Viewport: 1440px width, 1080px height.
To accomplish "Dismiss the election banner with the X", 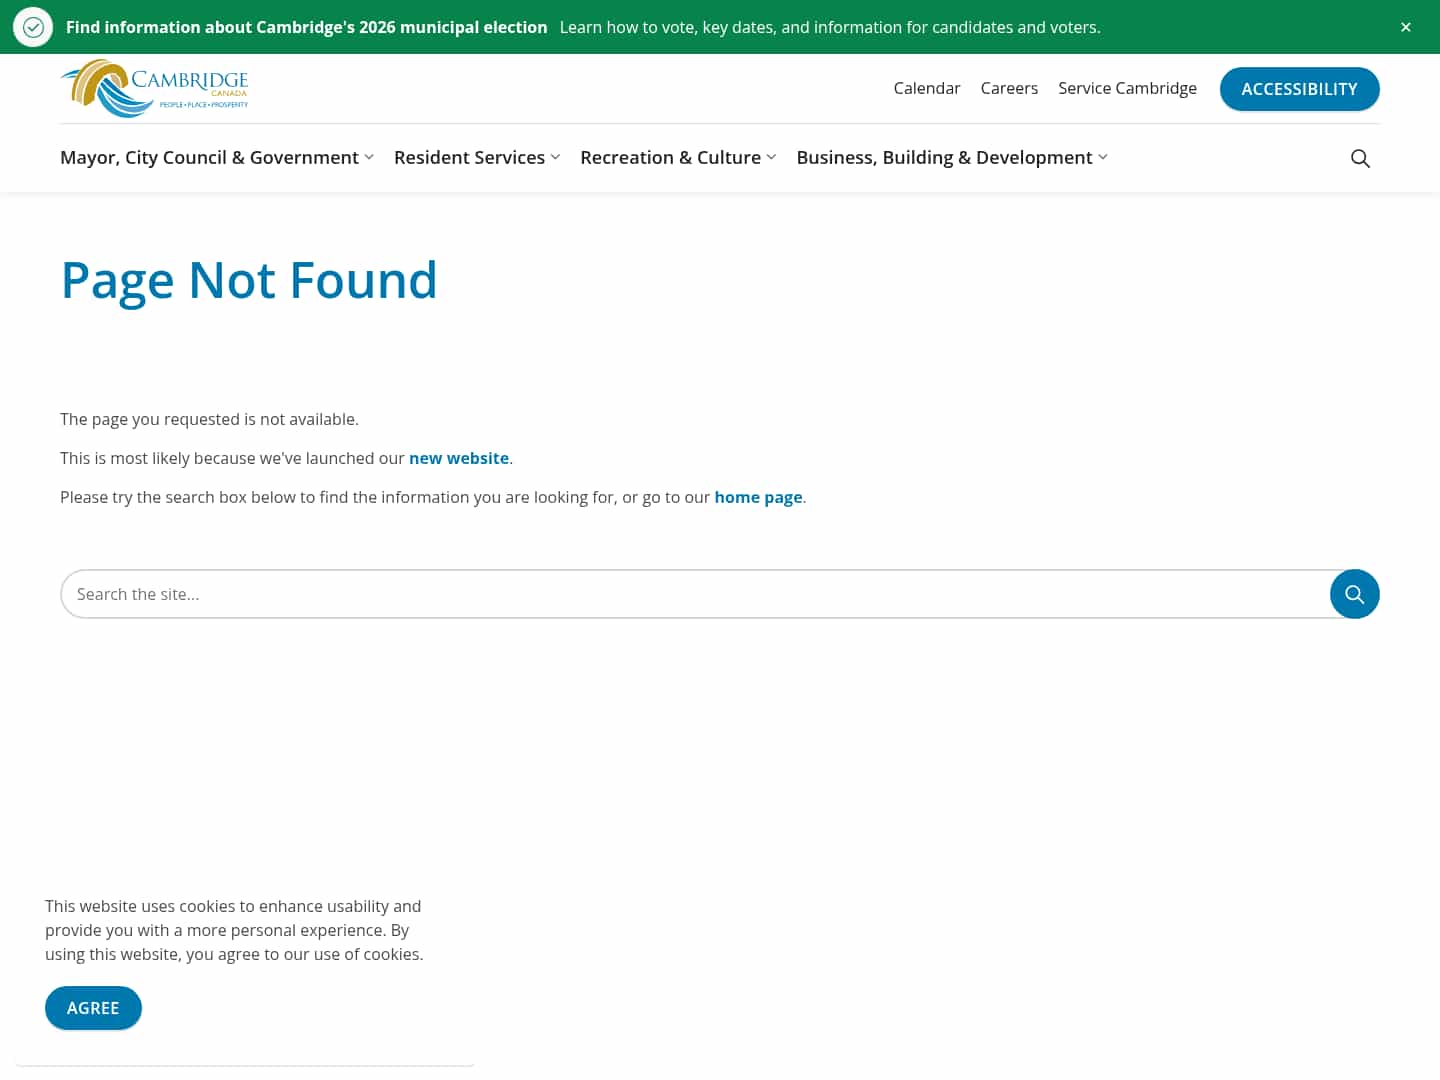I will tap(1406, 27).
